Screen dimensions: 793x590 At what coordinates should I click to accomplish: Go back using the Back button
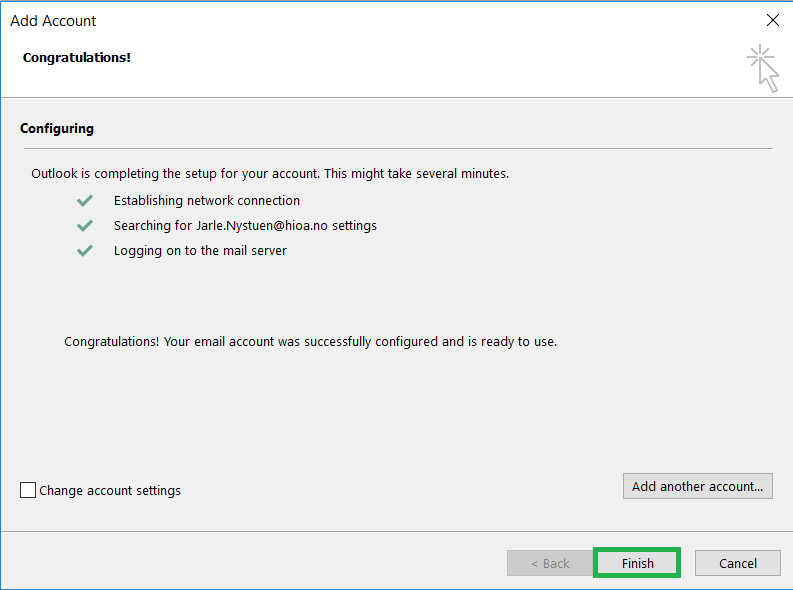(550, 563)
